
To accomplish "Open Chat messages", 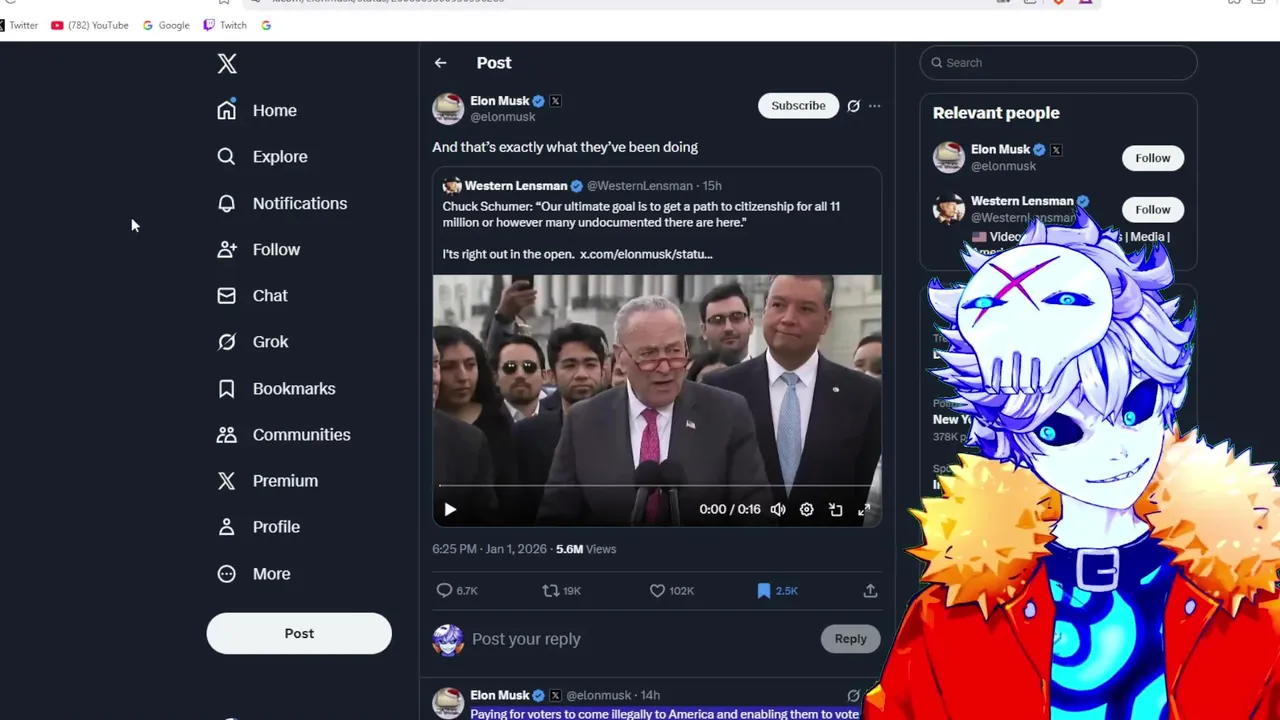I will point(252,295).
